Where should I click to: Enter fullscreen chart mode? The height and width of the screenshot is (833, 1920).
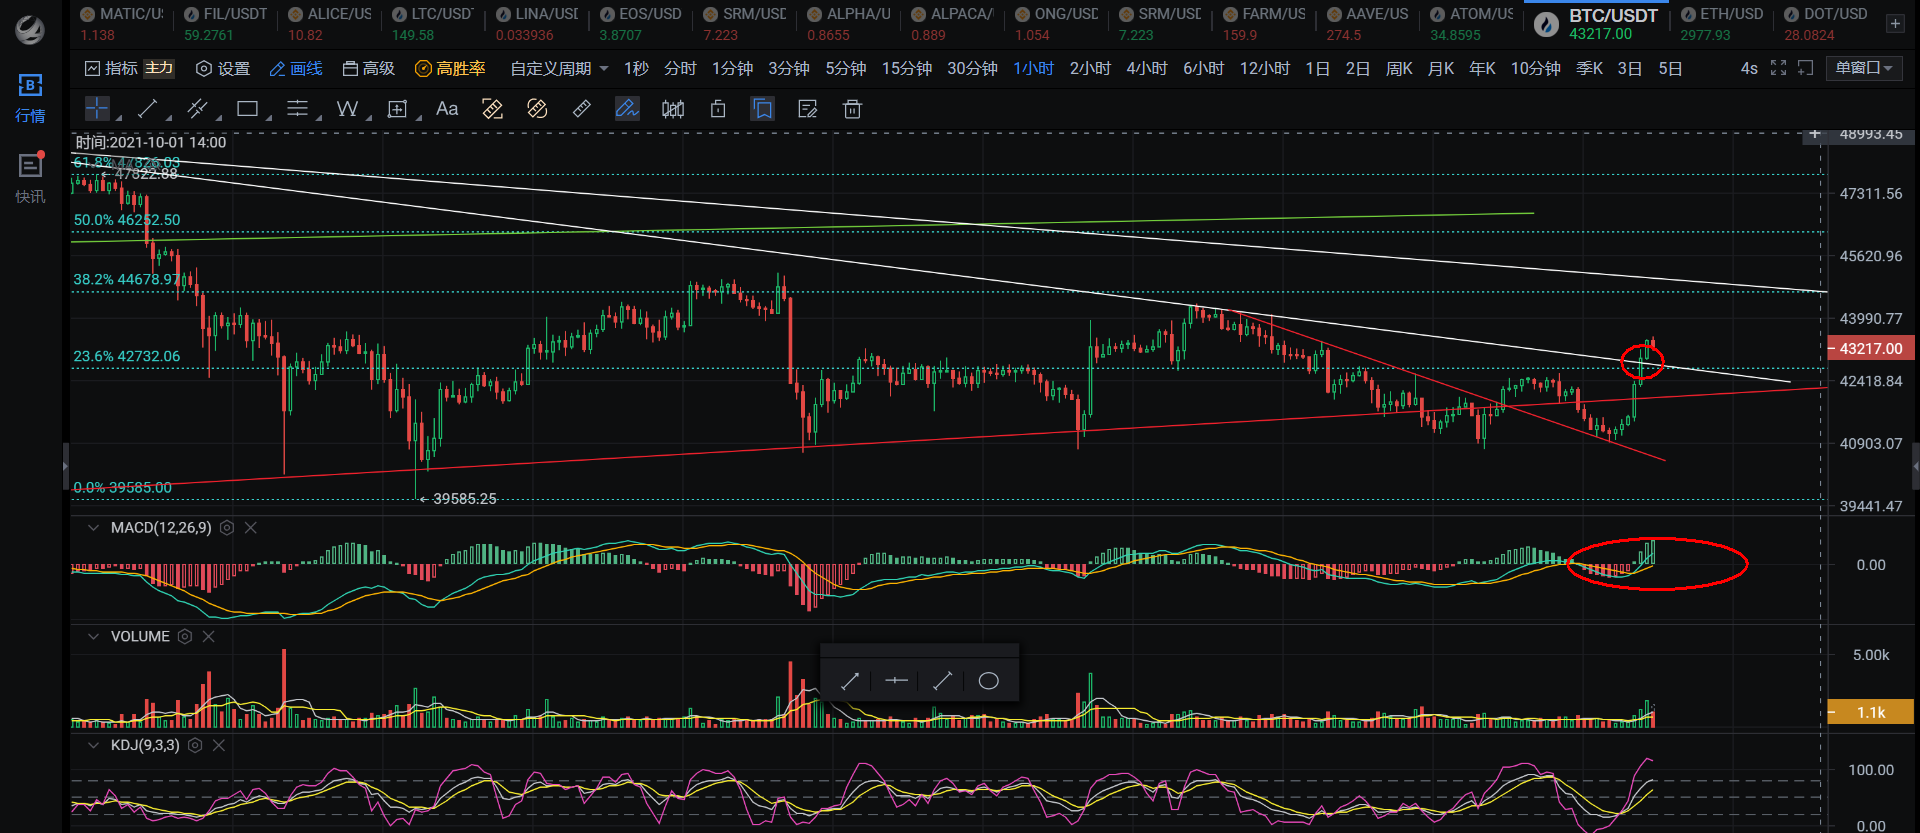click(x=1778, y=68)
